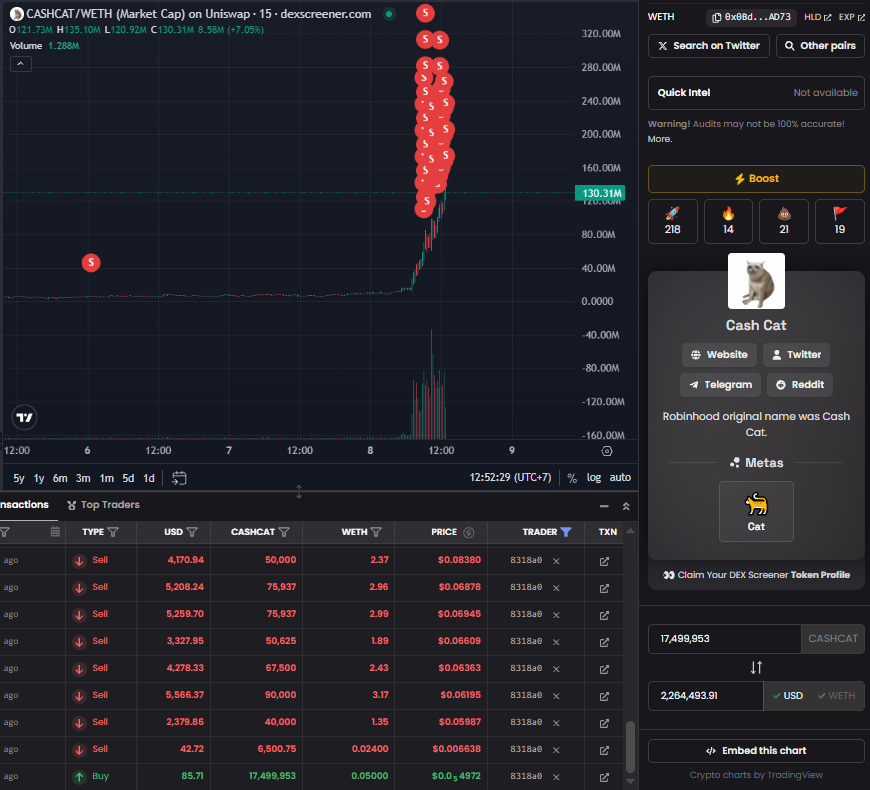The width and height of the screenshot is (870, 790).
Task: Set chart range to 3m
Action: click(83, 478)
